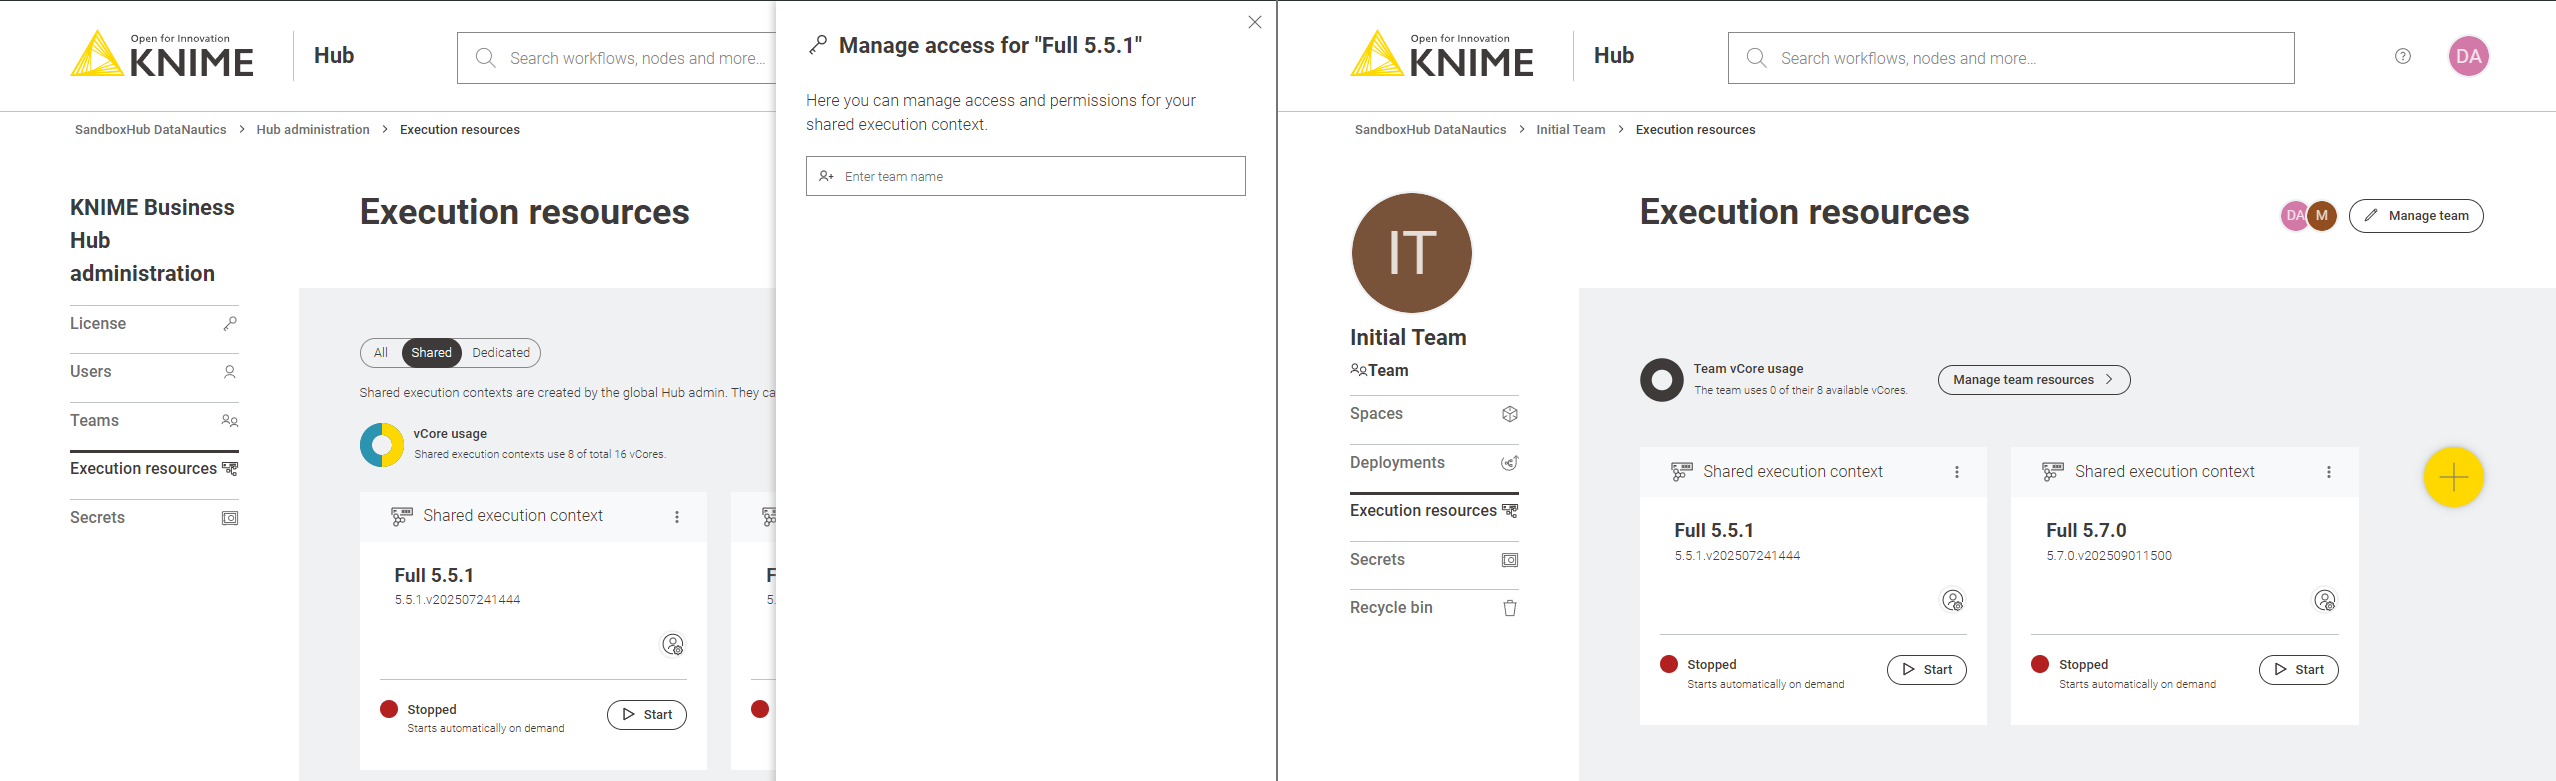
Task: Click access icon on Full 5.7.0 card
Action: (x=2324, y=600)
